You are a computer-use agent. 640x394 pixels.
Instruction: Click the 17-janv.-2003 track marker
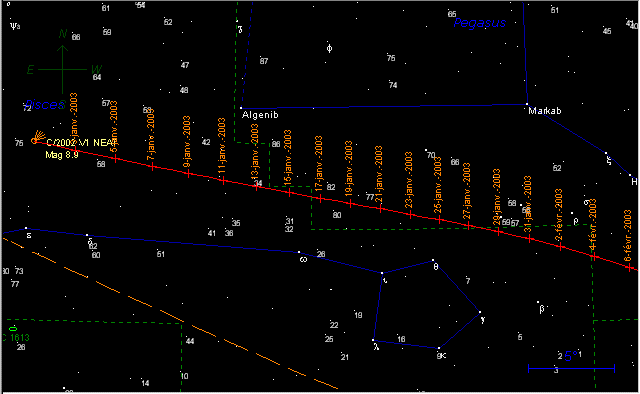click(x=320, y=199)
